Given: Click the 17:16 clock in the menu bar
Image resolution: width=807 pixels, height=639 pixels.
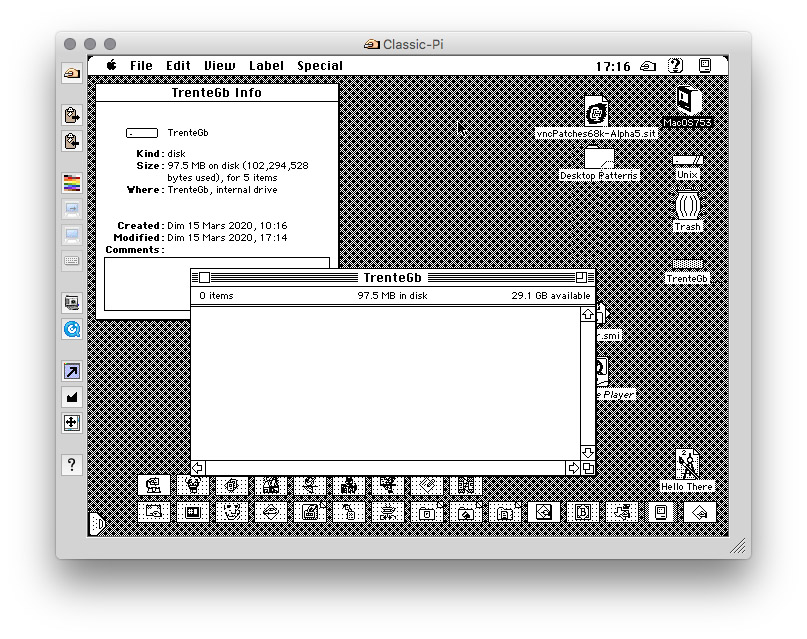Looking at the screenshot, I should 612,66.
